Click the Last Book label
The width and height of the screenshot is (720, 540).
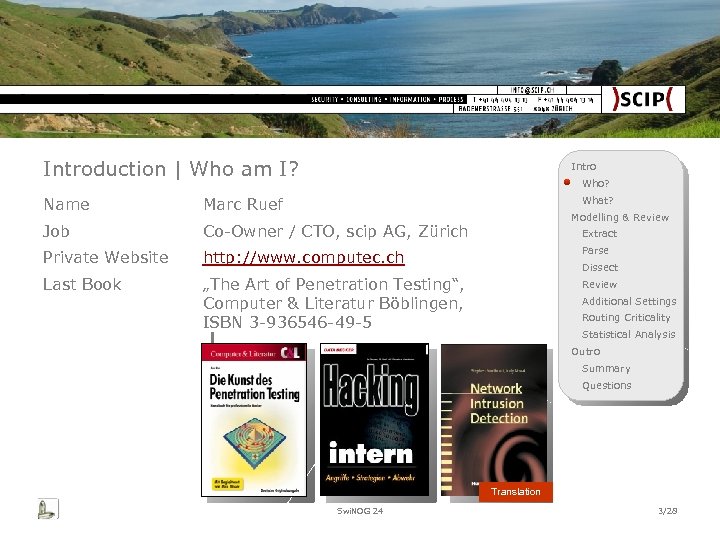(82, 284)
